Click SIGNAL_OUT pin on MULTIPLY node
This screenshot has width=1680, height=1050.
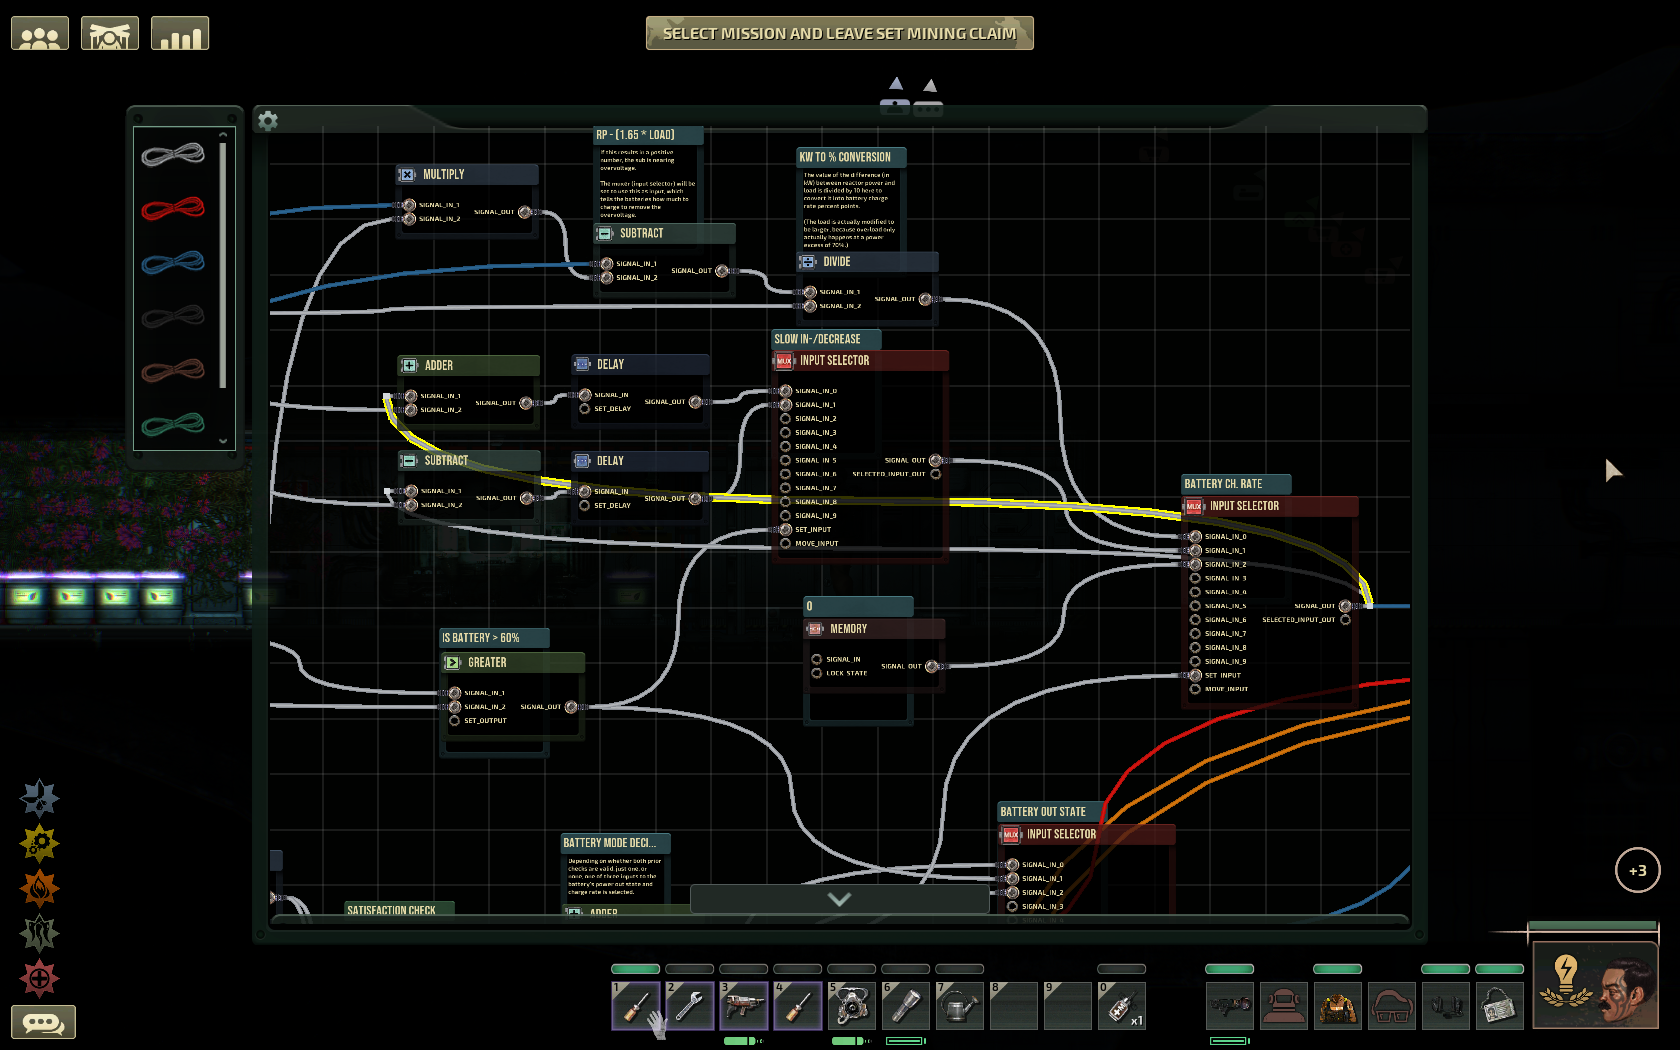coord(525,212)
